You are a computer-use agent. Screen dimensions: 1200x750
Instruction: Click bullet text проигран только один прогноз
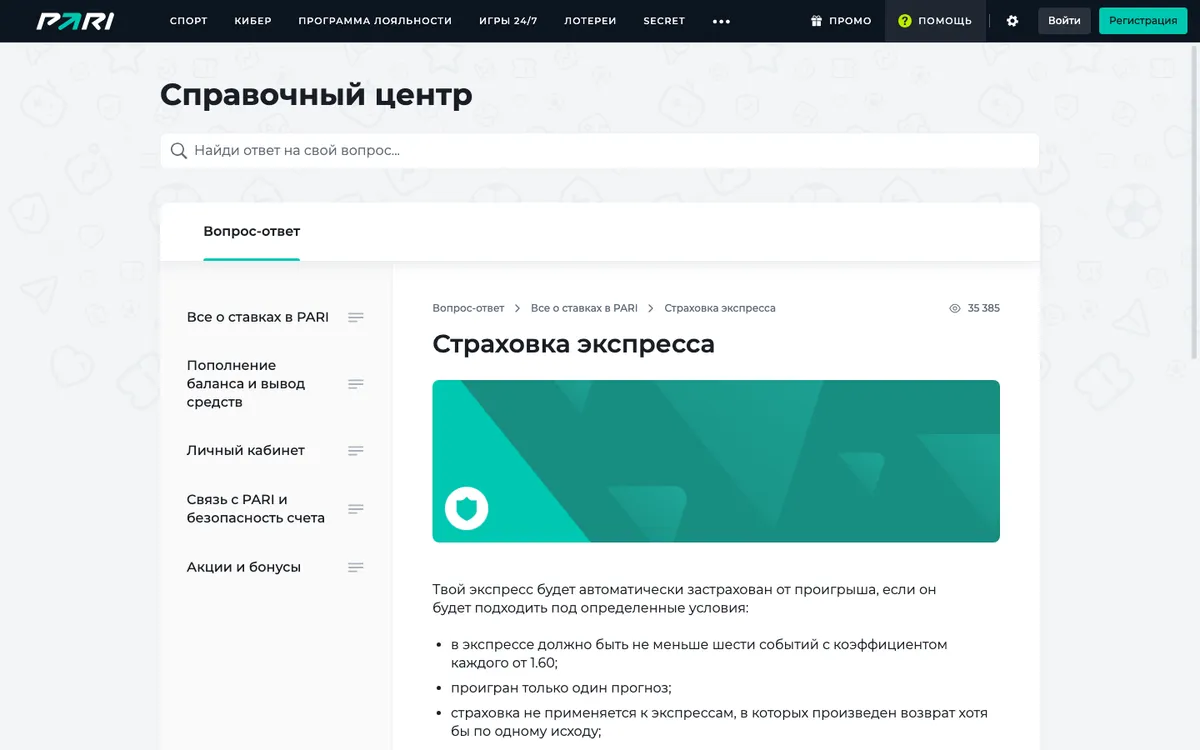(561, 688)
